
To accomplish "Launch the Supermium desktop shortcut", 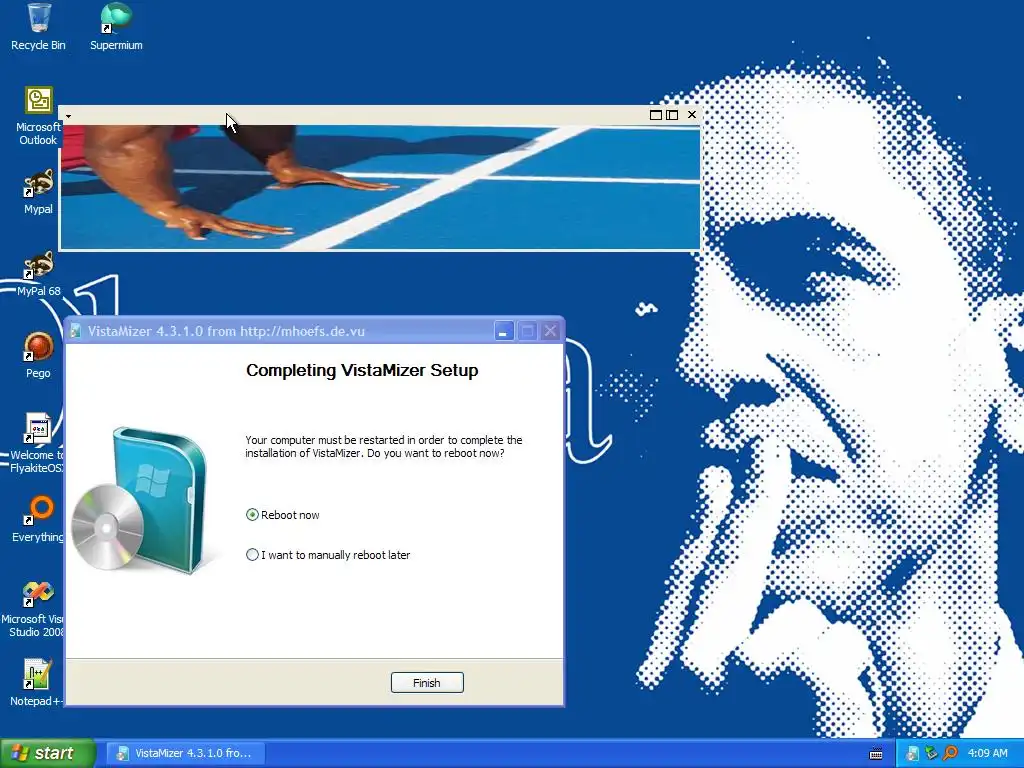I will tap(116, 27).
